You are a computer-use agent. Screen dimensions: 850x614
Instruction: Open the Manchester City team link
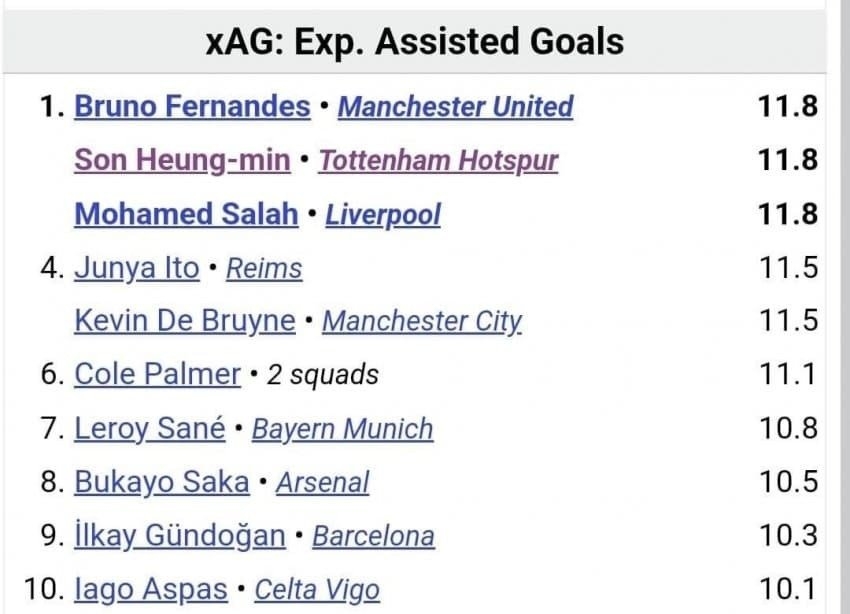pyautogui.click(x=422, y=321)
